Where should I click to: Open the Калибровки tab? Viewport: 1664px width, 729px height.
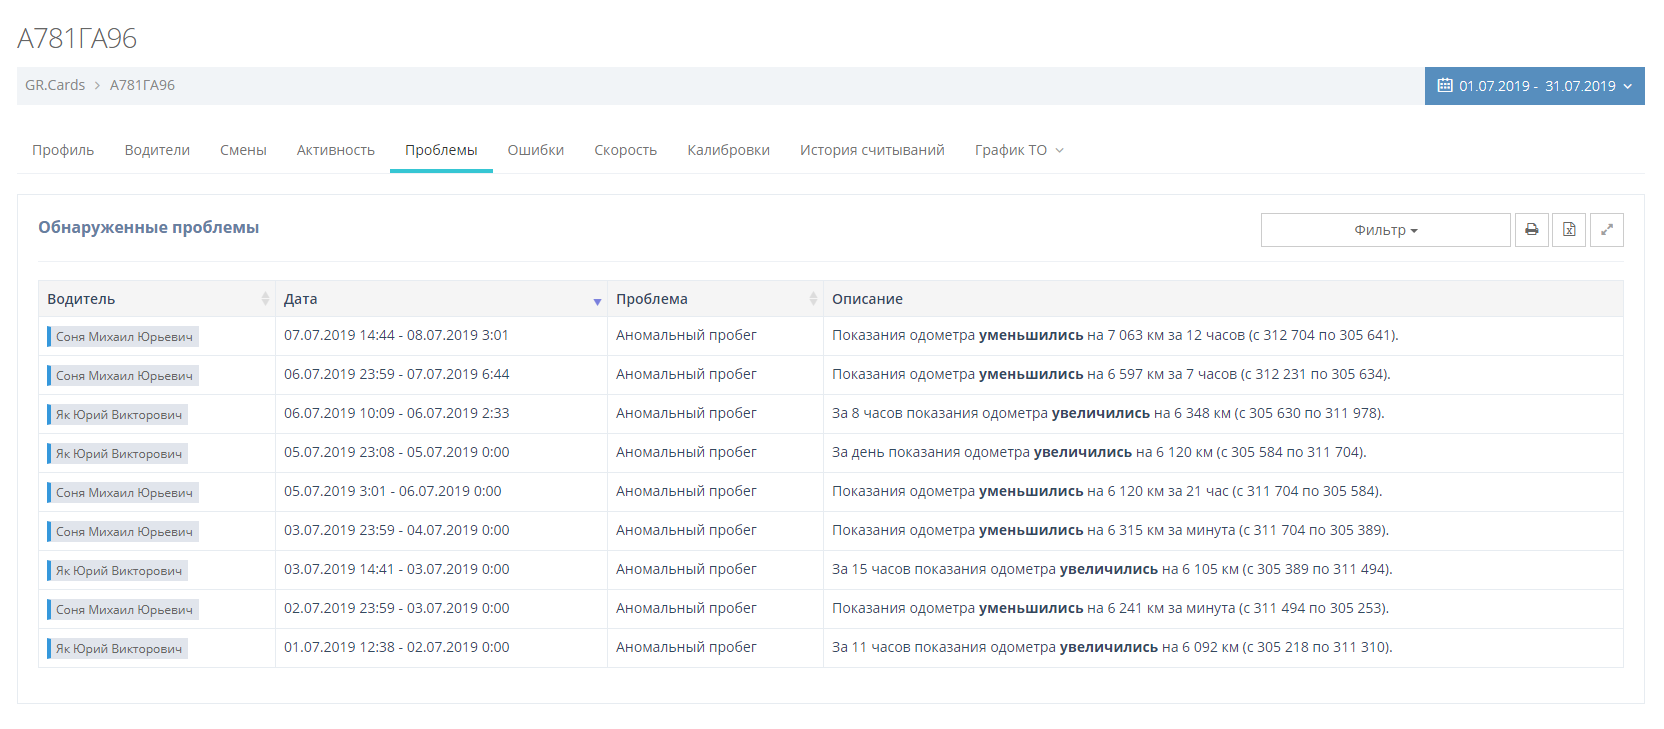pyautogui.click(x=728, y=150)
